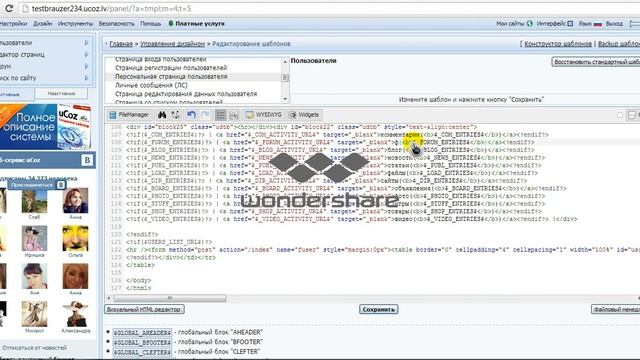Viewport: 640px width, 360px height.
Task: Open FileManager in editor toolbar
Action: tap(129, 115)
